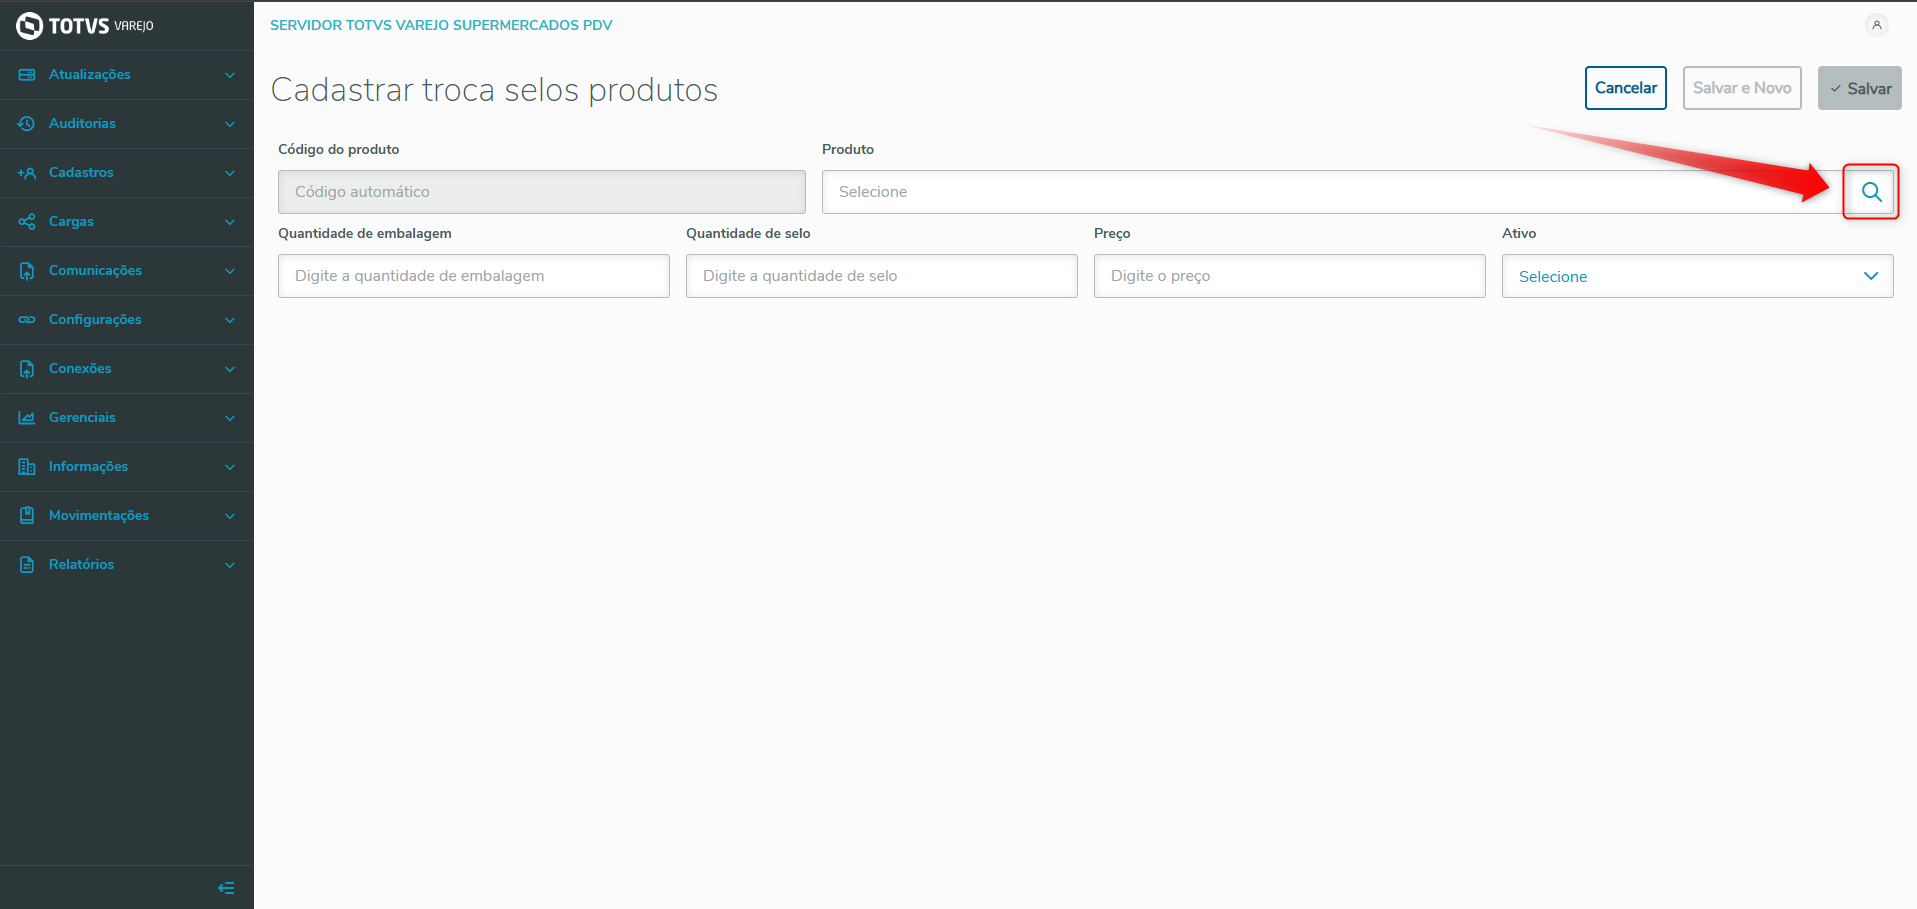The width and height of the screenshot is (1917, 909).
Task: Expand the Cadastros menu chevron
Action: 230,173
